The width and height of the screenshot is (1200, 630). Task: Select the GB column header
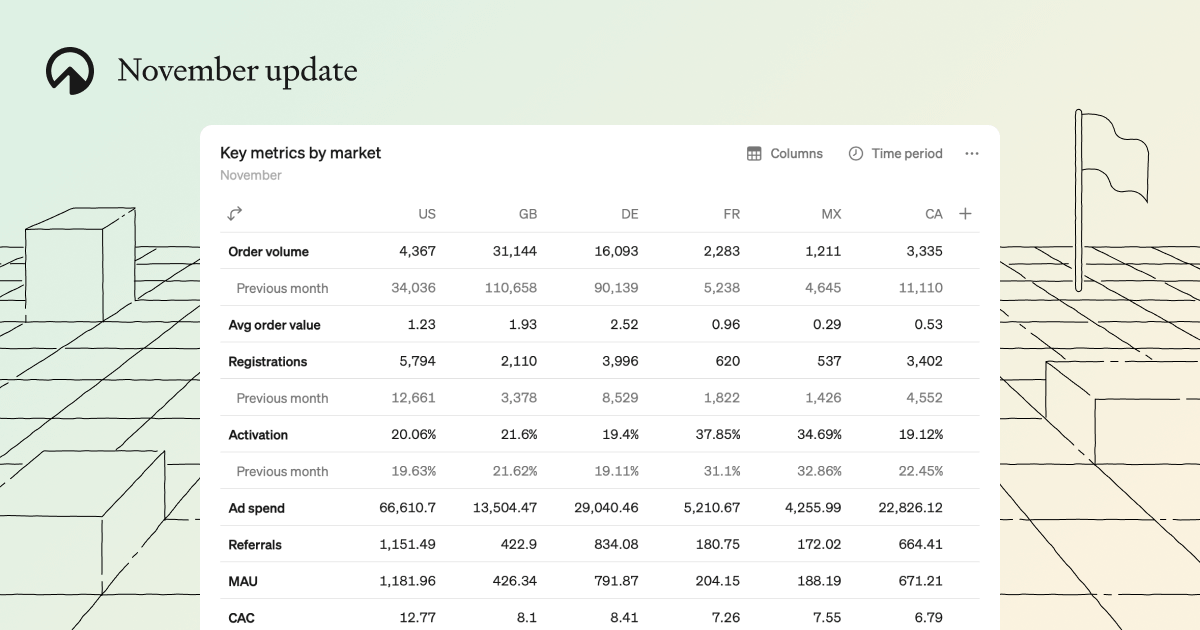click(527, 214)
